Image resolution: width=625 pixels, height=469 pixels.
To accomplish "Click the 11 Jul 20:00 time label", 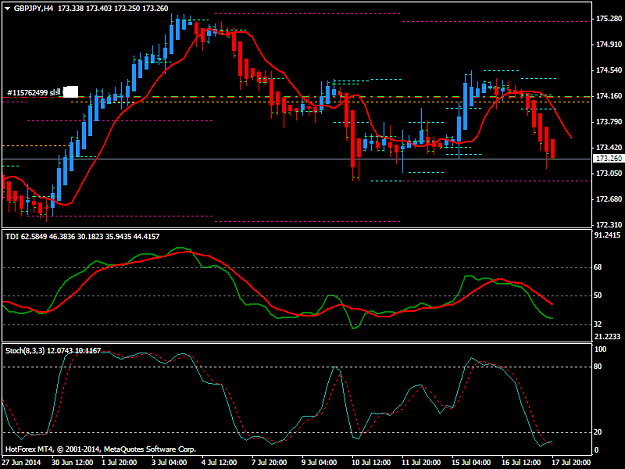I will (421, 463).
